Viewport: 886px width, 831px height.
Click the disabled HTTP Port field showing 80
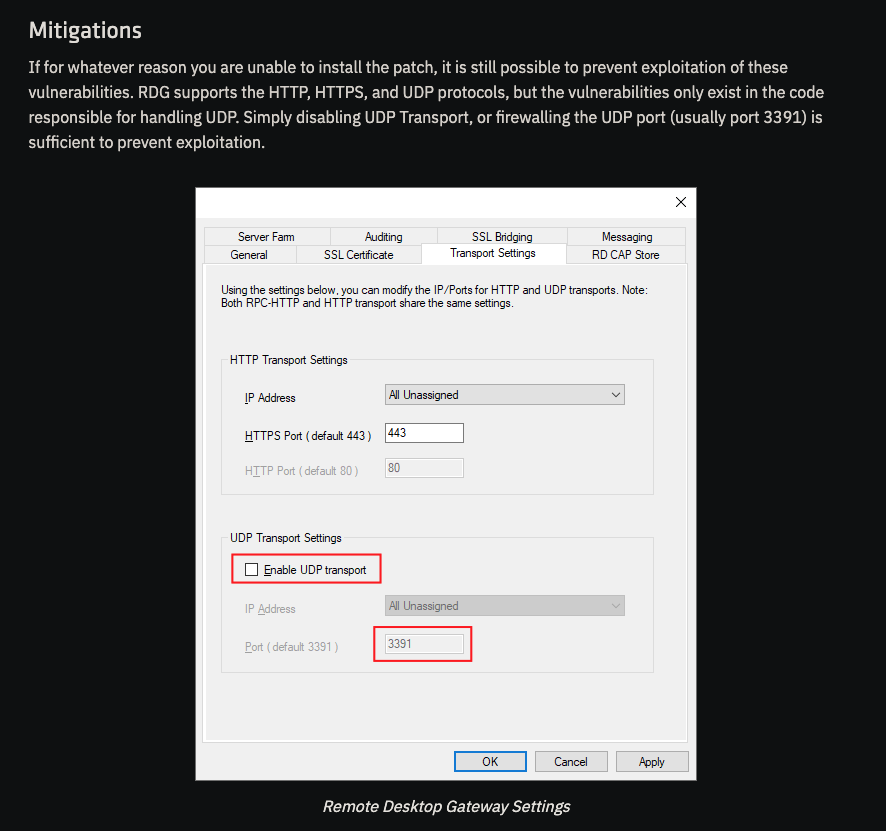(x=424, y=468)
